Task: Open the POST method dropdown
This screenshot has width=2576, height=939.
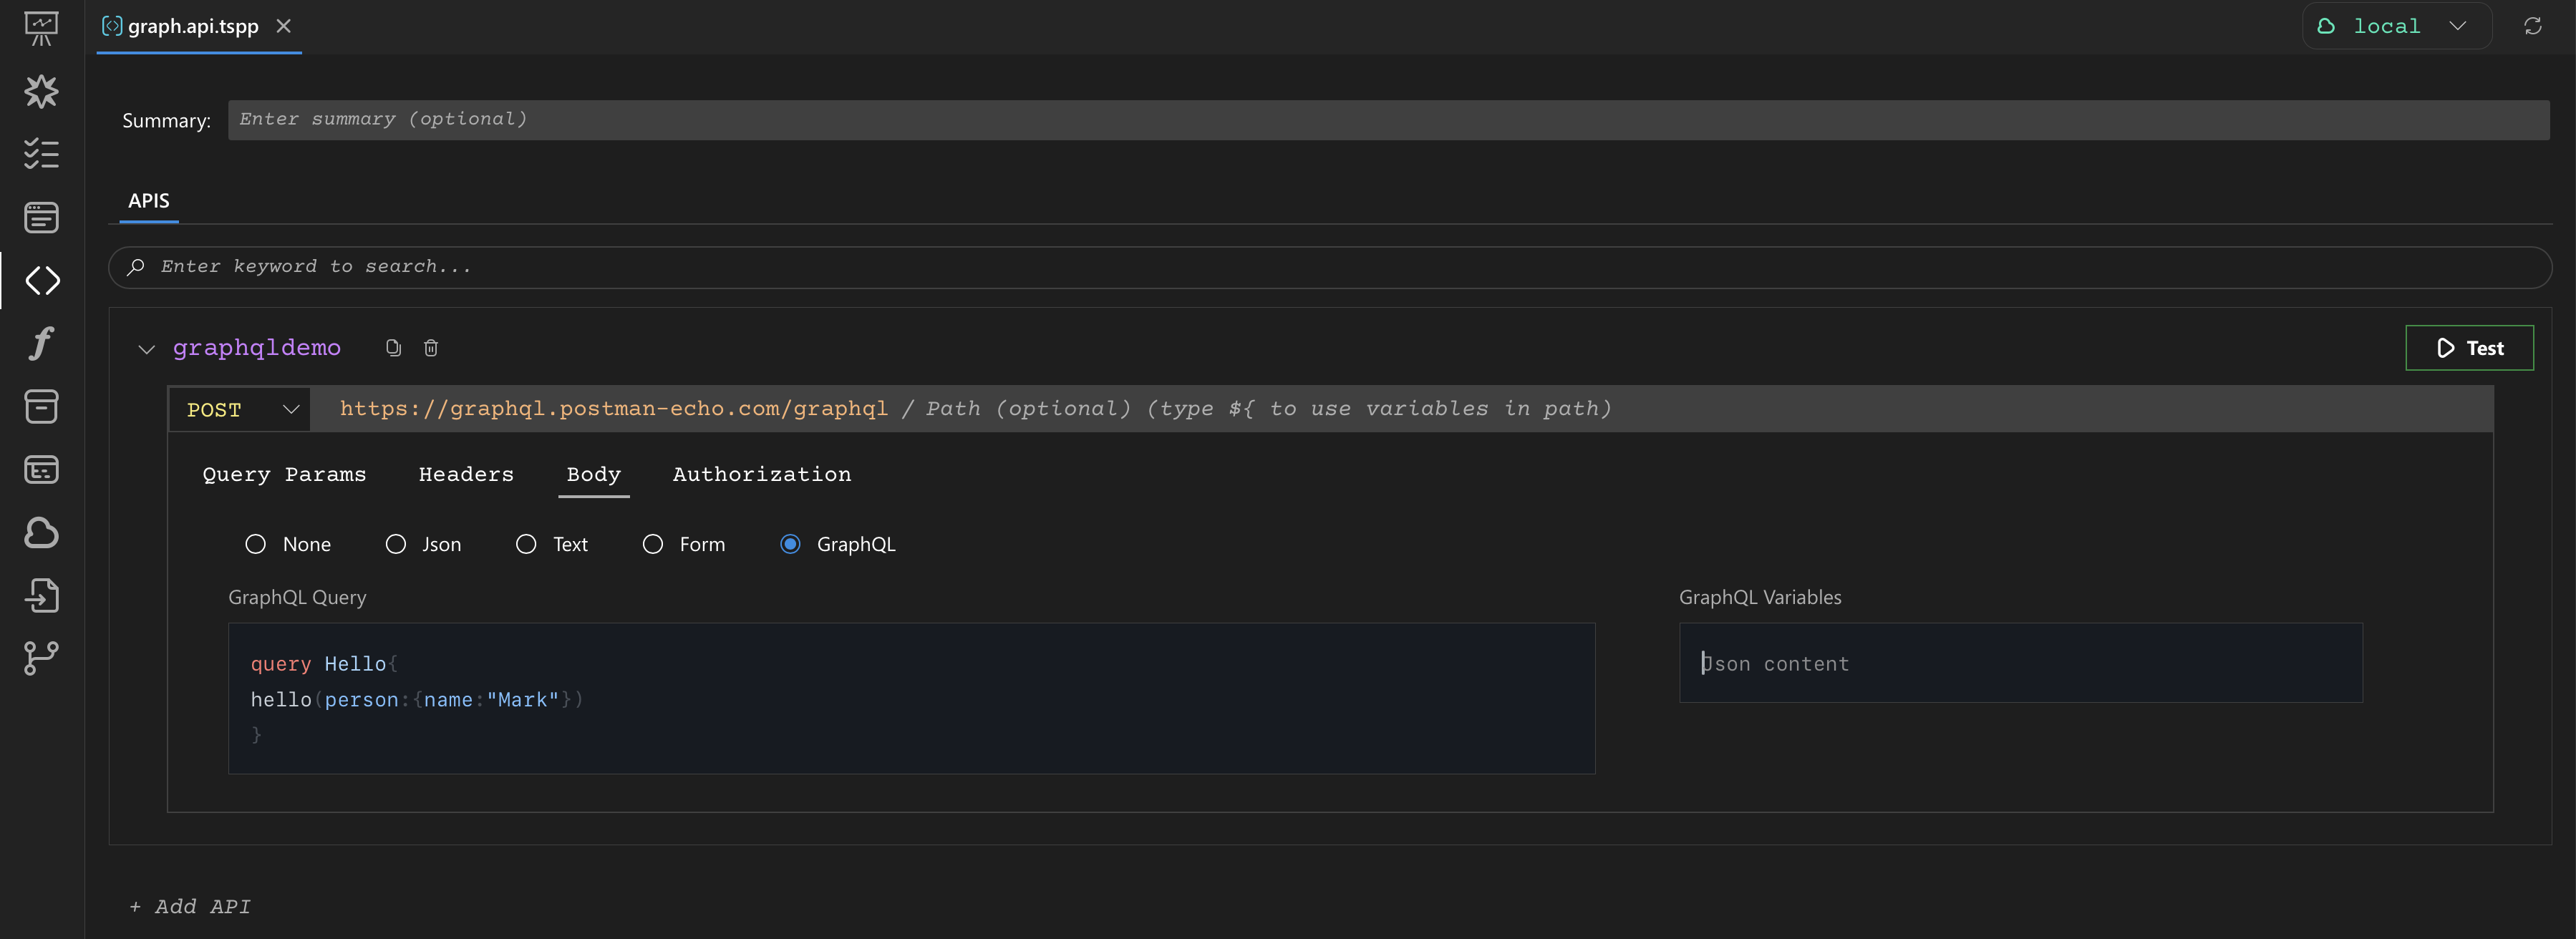Action: (241, 410)
